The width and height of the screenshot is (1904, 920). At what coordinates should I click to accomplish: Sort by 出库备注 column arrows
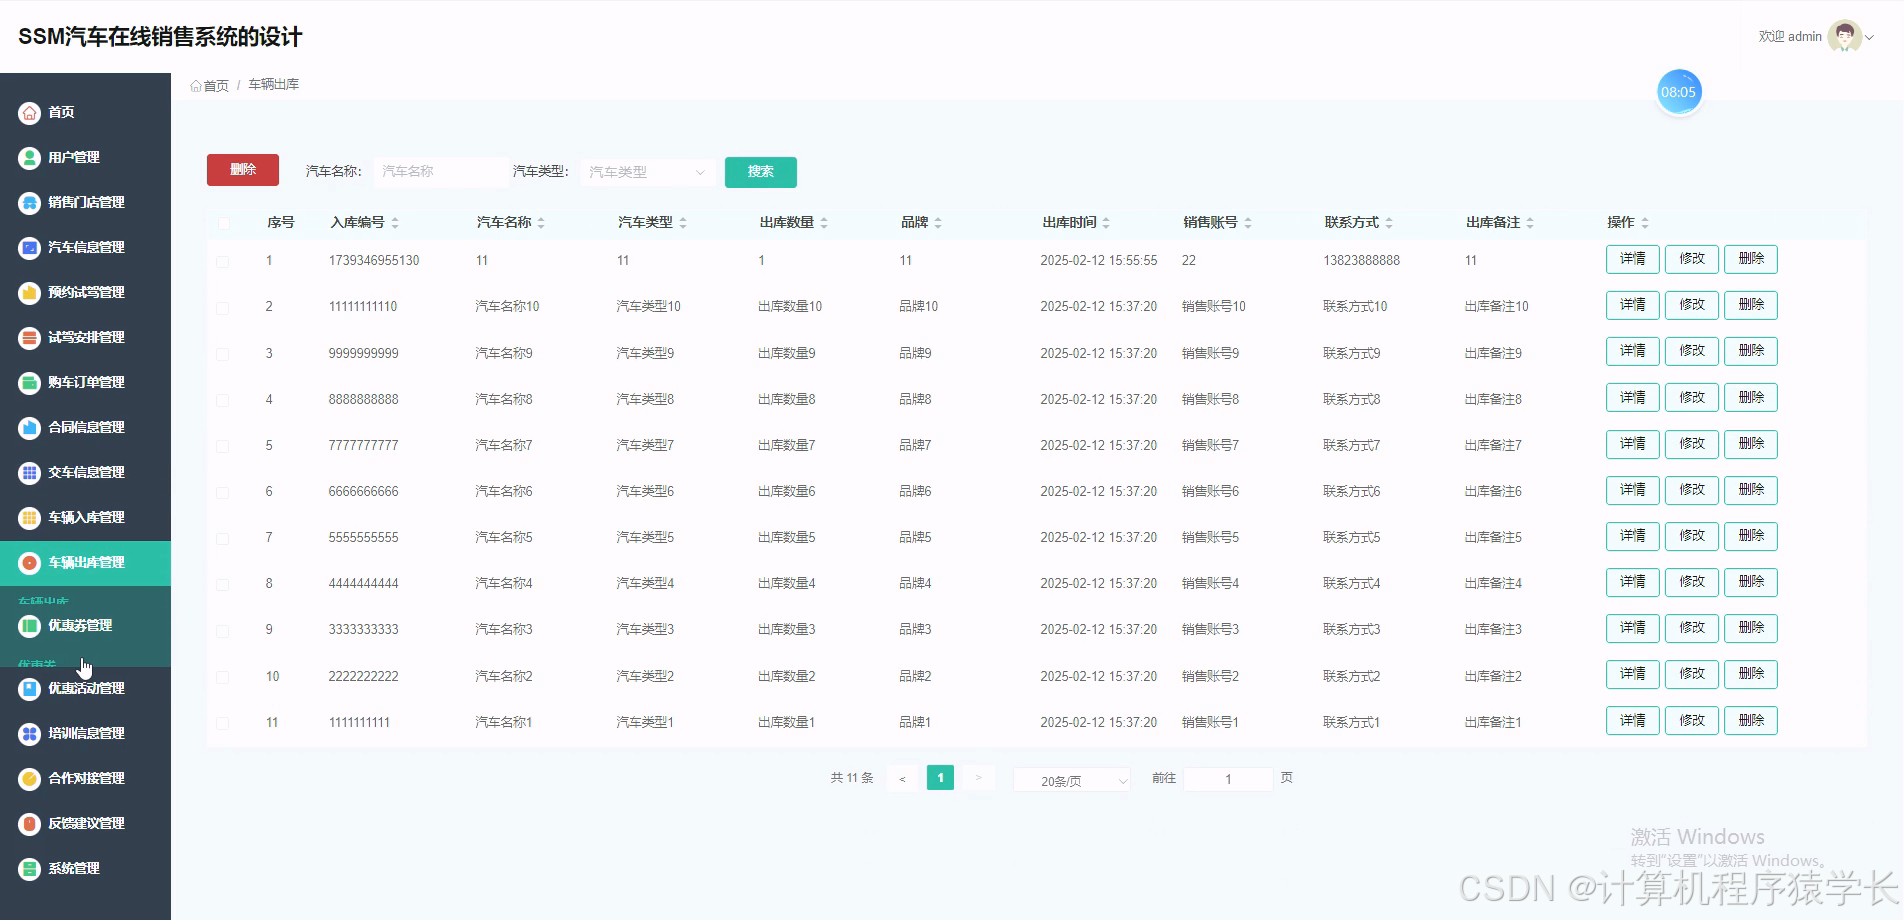[x=1530, y=223]
